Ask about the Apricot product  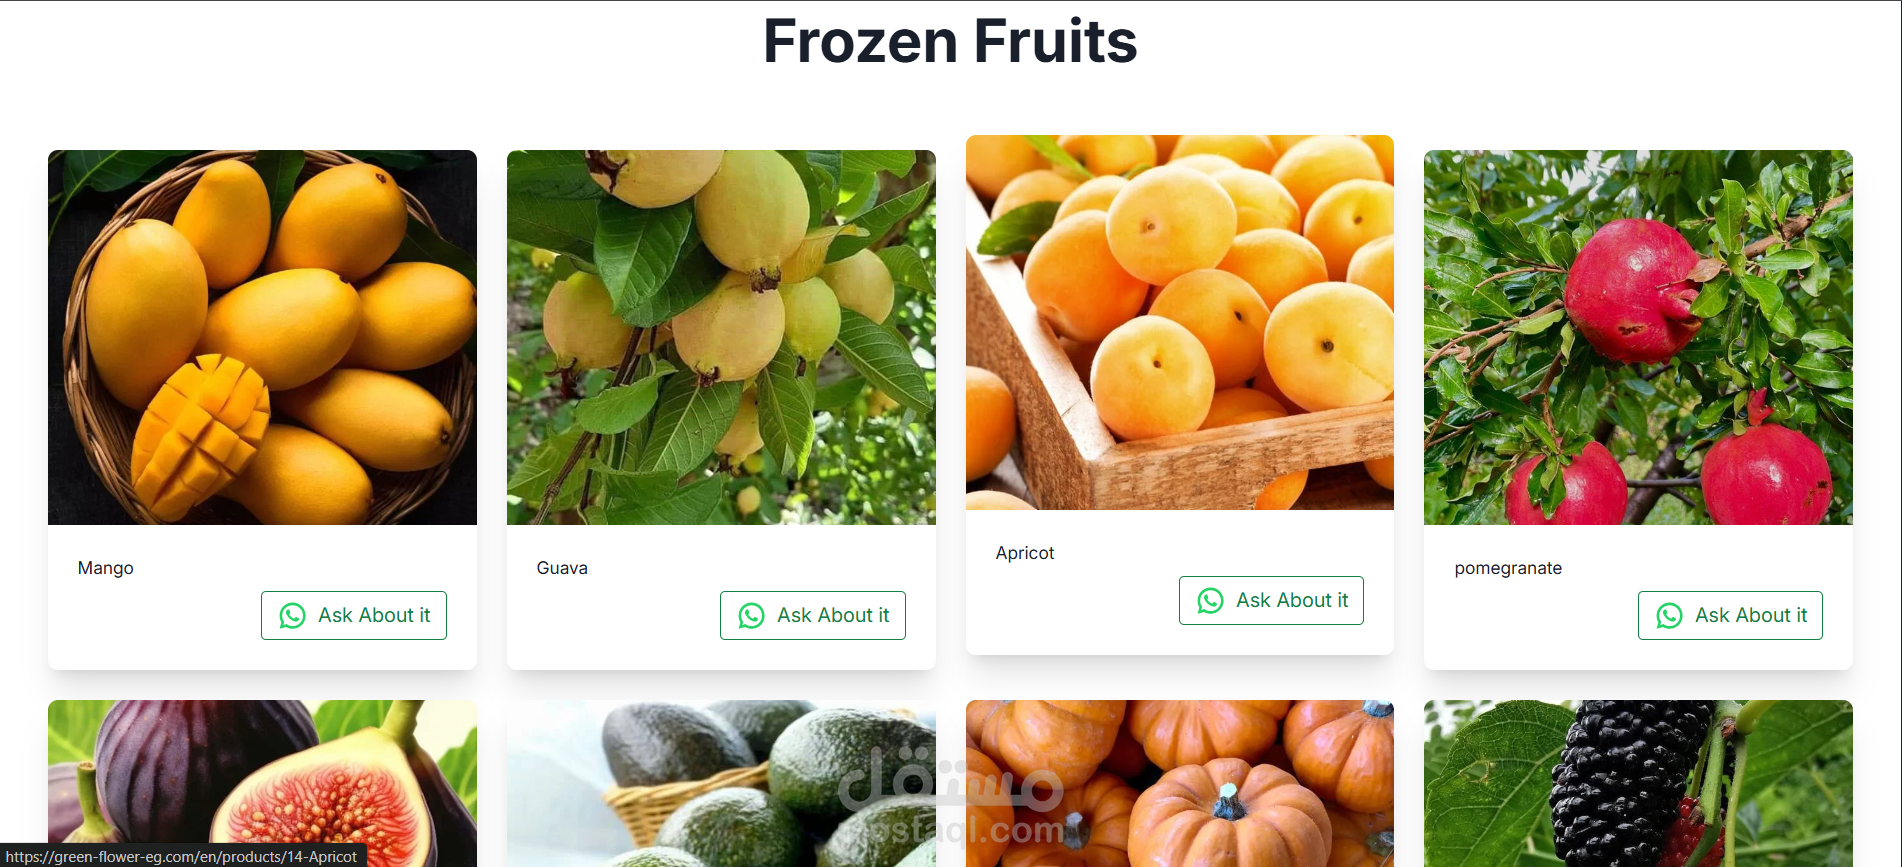[1271, 600]
